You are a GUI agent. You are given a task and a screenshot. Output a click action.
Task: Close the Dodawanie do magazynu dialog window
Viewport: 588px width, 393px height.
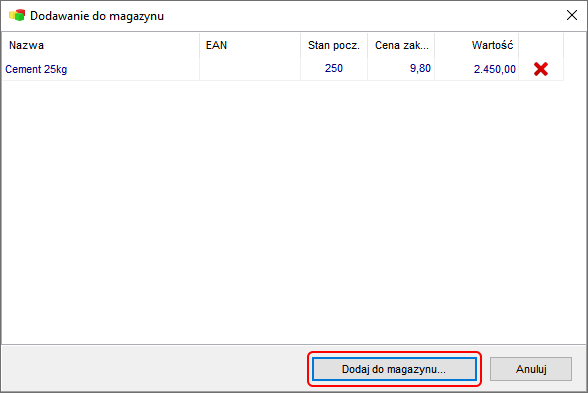click(572, 15)
